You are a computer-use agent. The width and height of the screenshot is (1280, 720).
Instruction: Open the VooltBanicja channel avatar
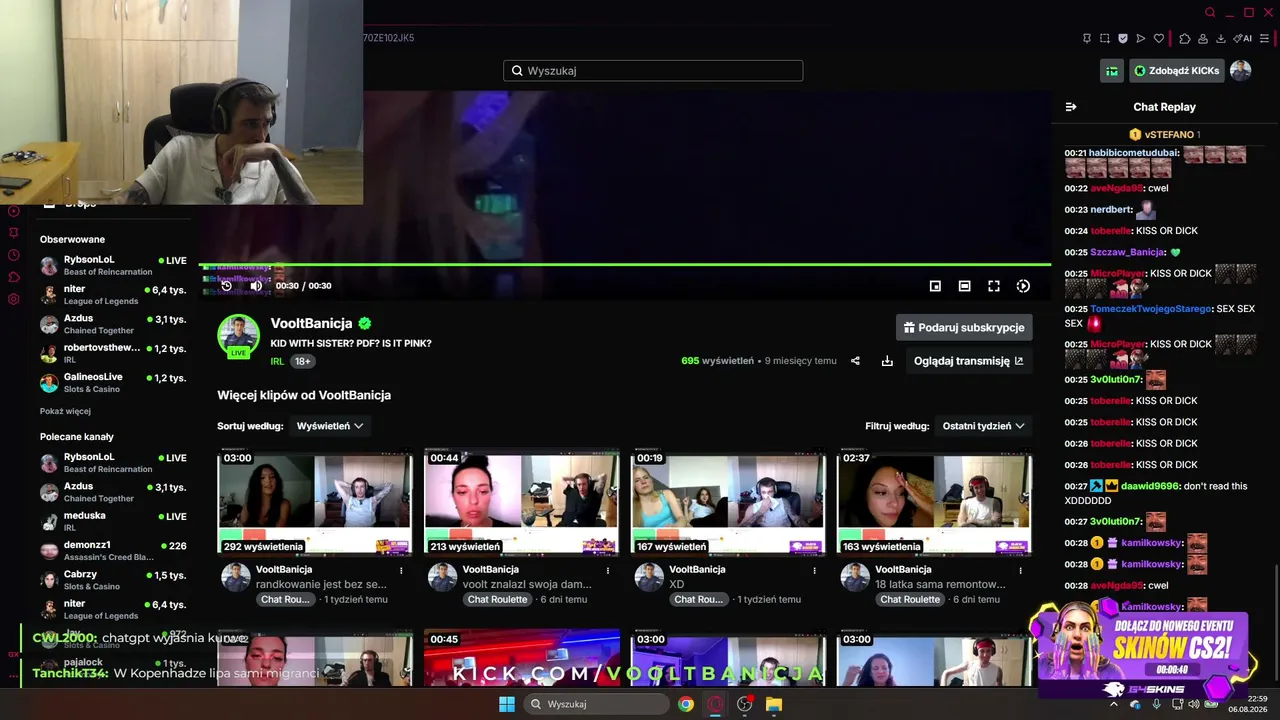coord(239,336)
